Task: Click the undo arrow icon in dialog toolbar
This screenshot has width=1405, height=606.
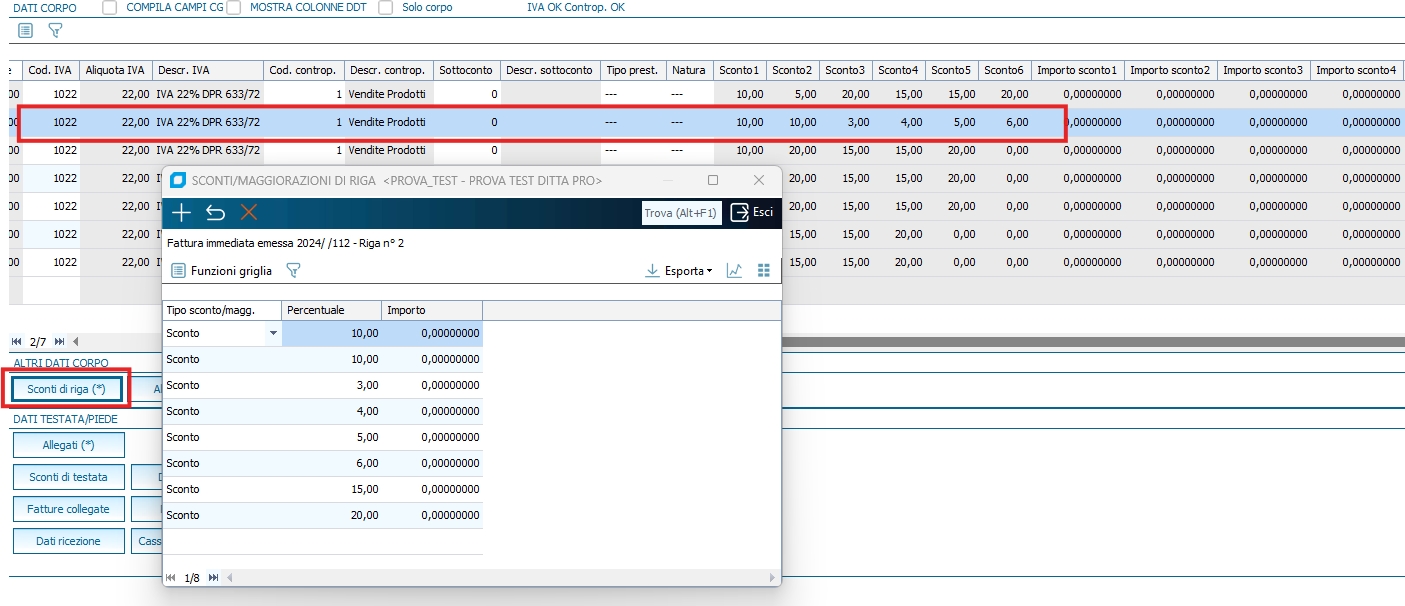Action: 215,213
